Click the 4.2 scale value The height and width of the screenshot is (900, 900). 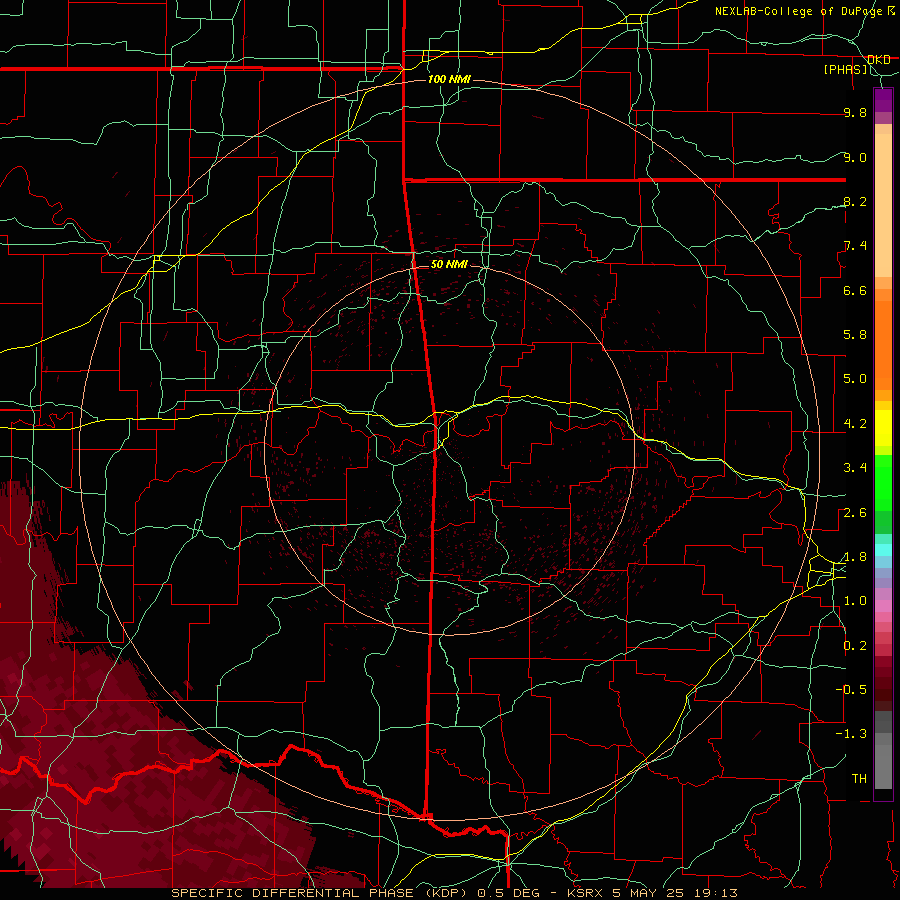(855, 424)
